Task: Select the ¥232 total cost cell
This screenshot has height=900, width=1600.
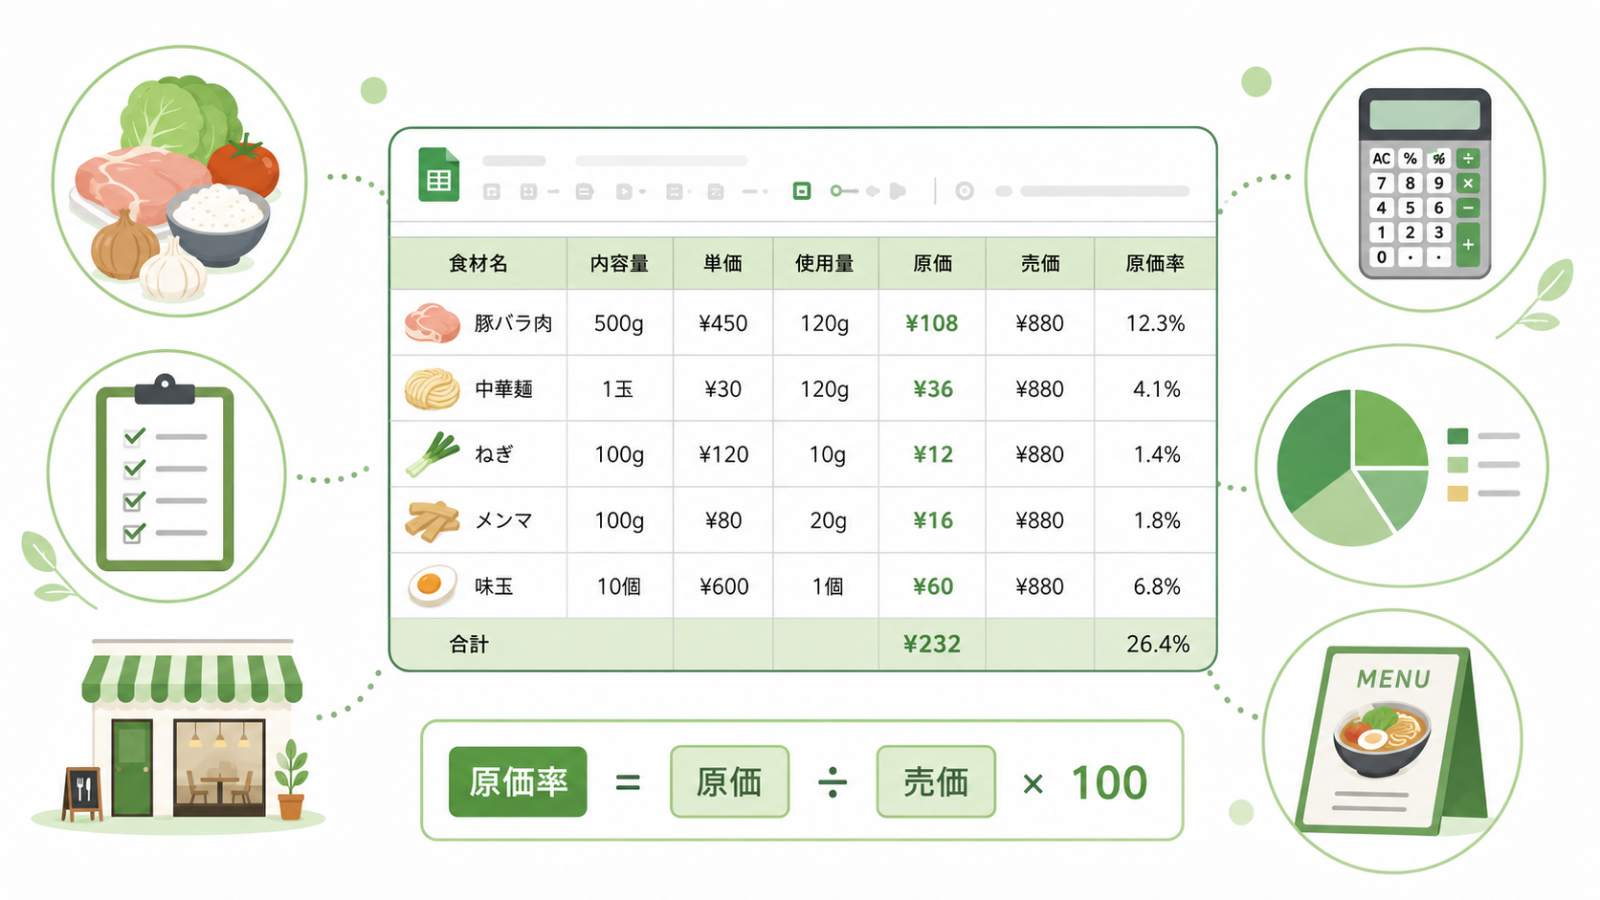Action: (932, 644)
